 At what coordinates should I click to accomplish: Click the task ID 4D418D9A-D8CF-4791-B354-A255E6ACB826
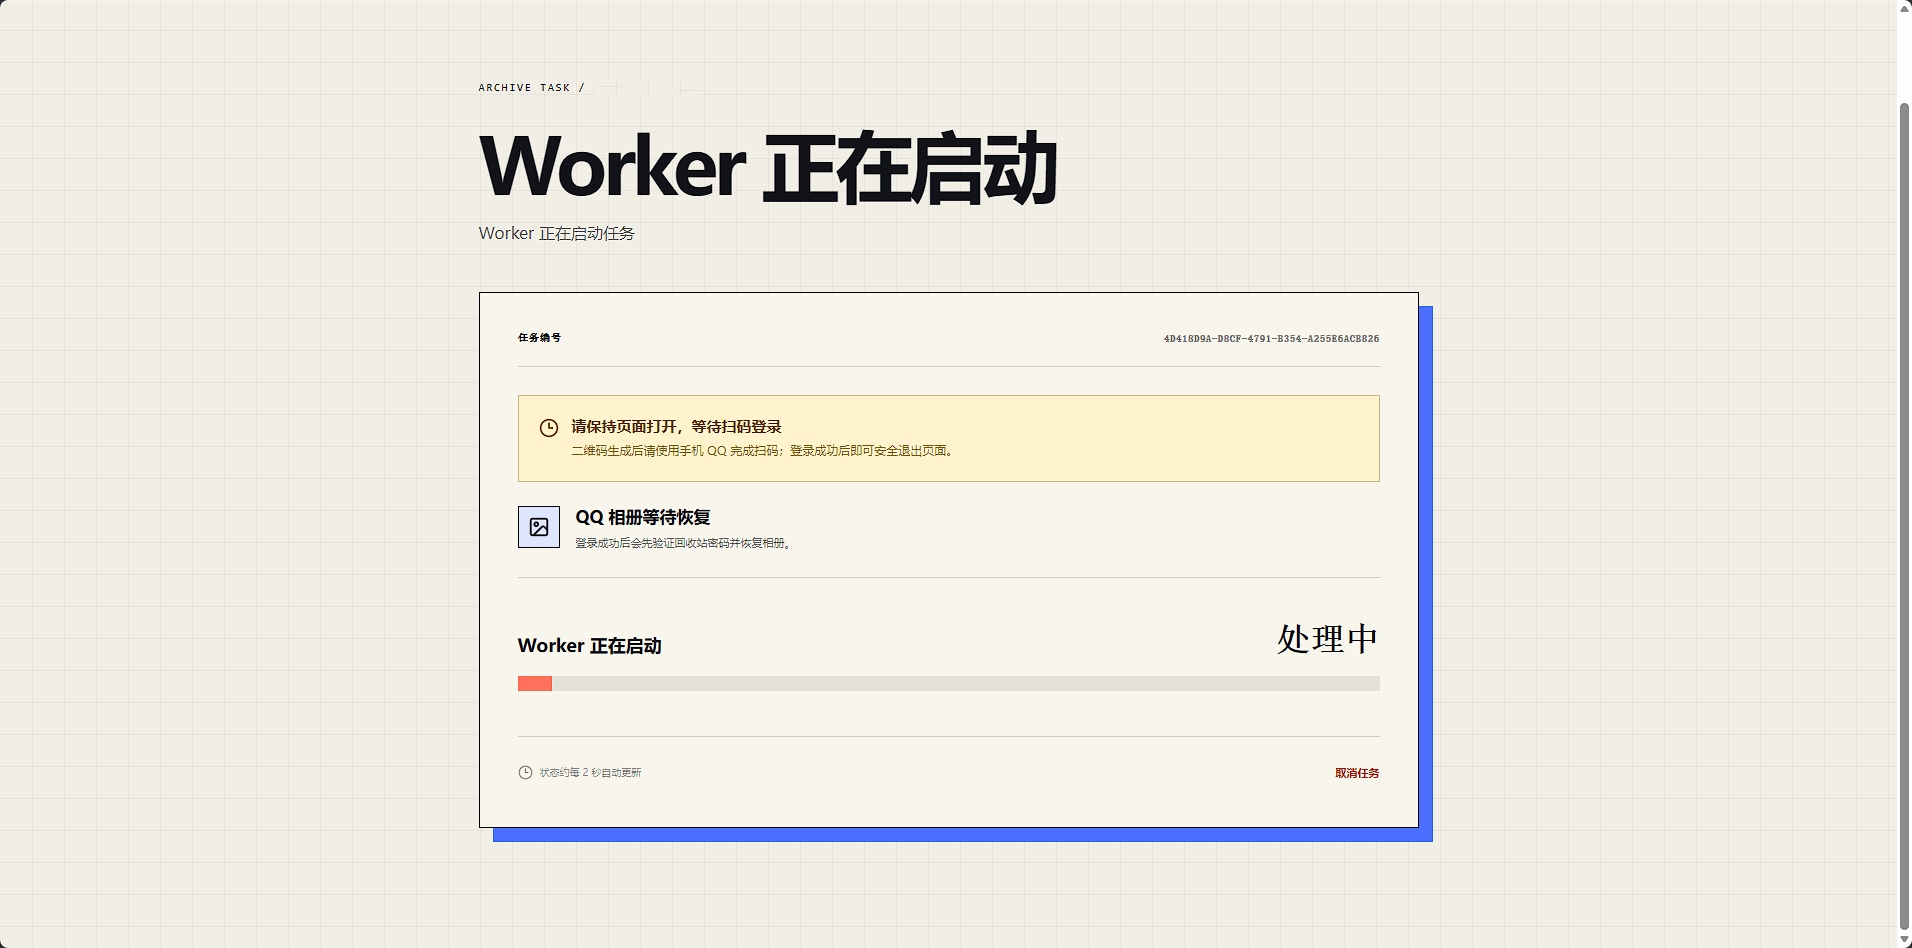[1271, 339]
